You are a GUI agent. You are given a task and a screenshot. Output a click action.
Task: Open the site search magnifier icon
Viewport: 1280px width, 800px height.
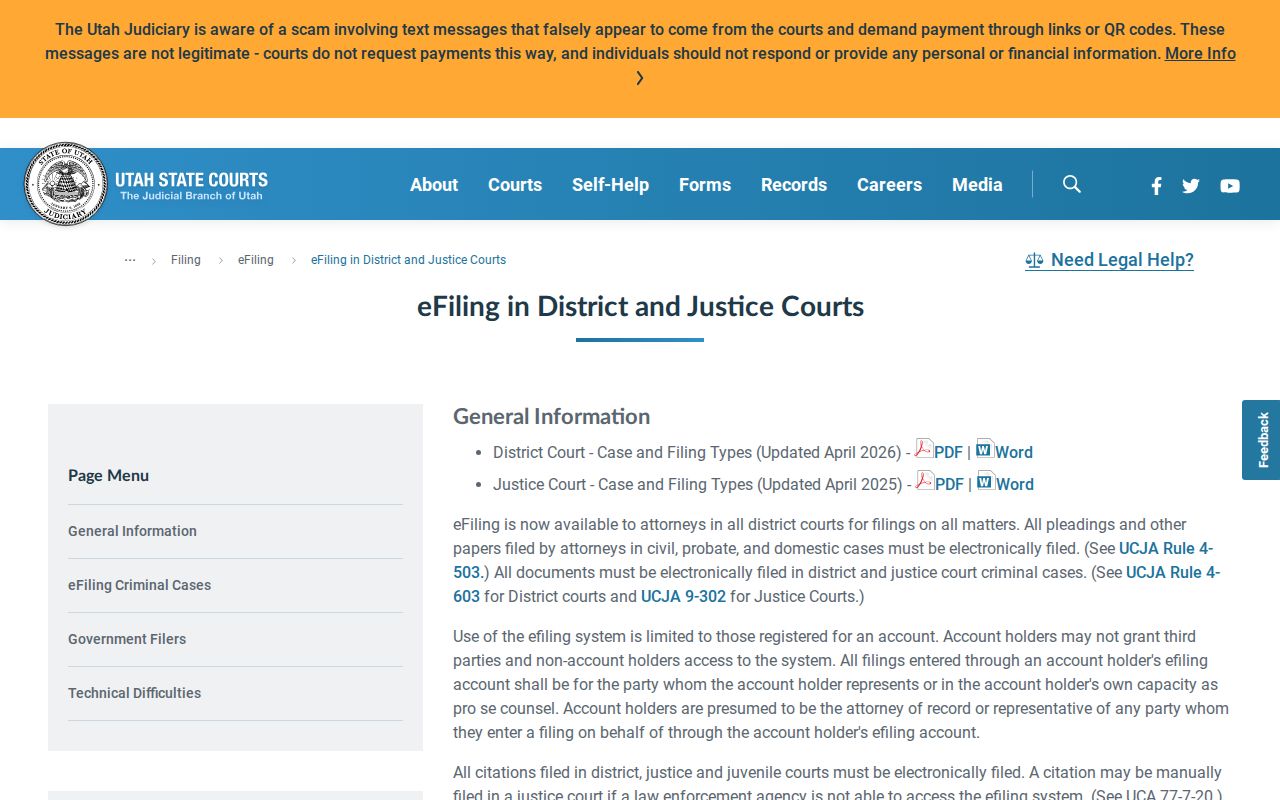(1072, 184)
